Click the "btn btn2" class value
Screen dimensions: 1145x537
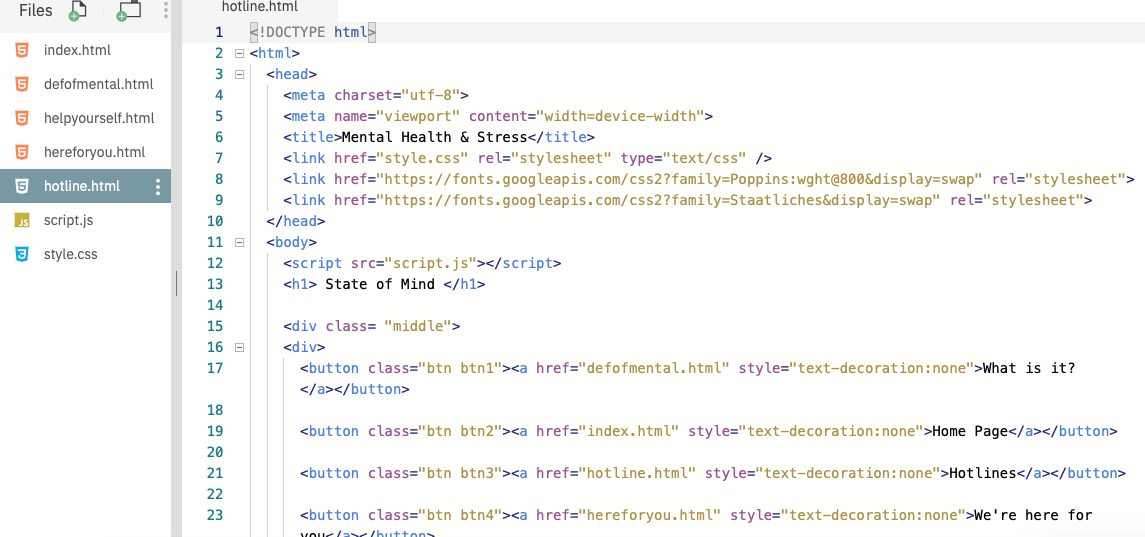(460, 431)
